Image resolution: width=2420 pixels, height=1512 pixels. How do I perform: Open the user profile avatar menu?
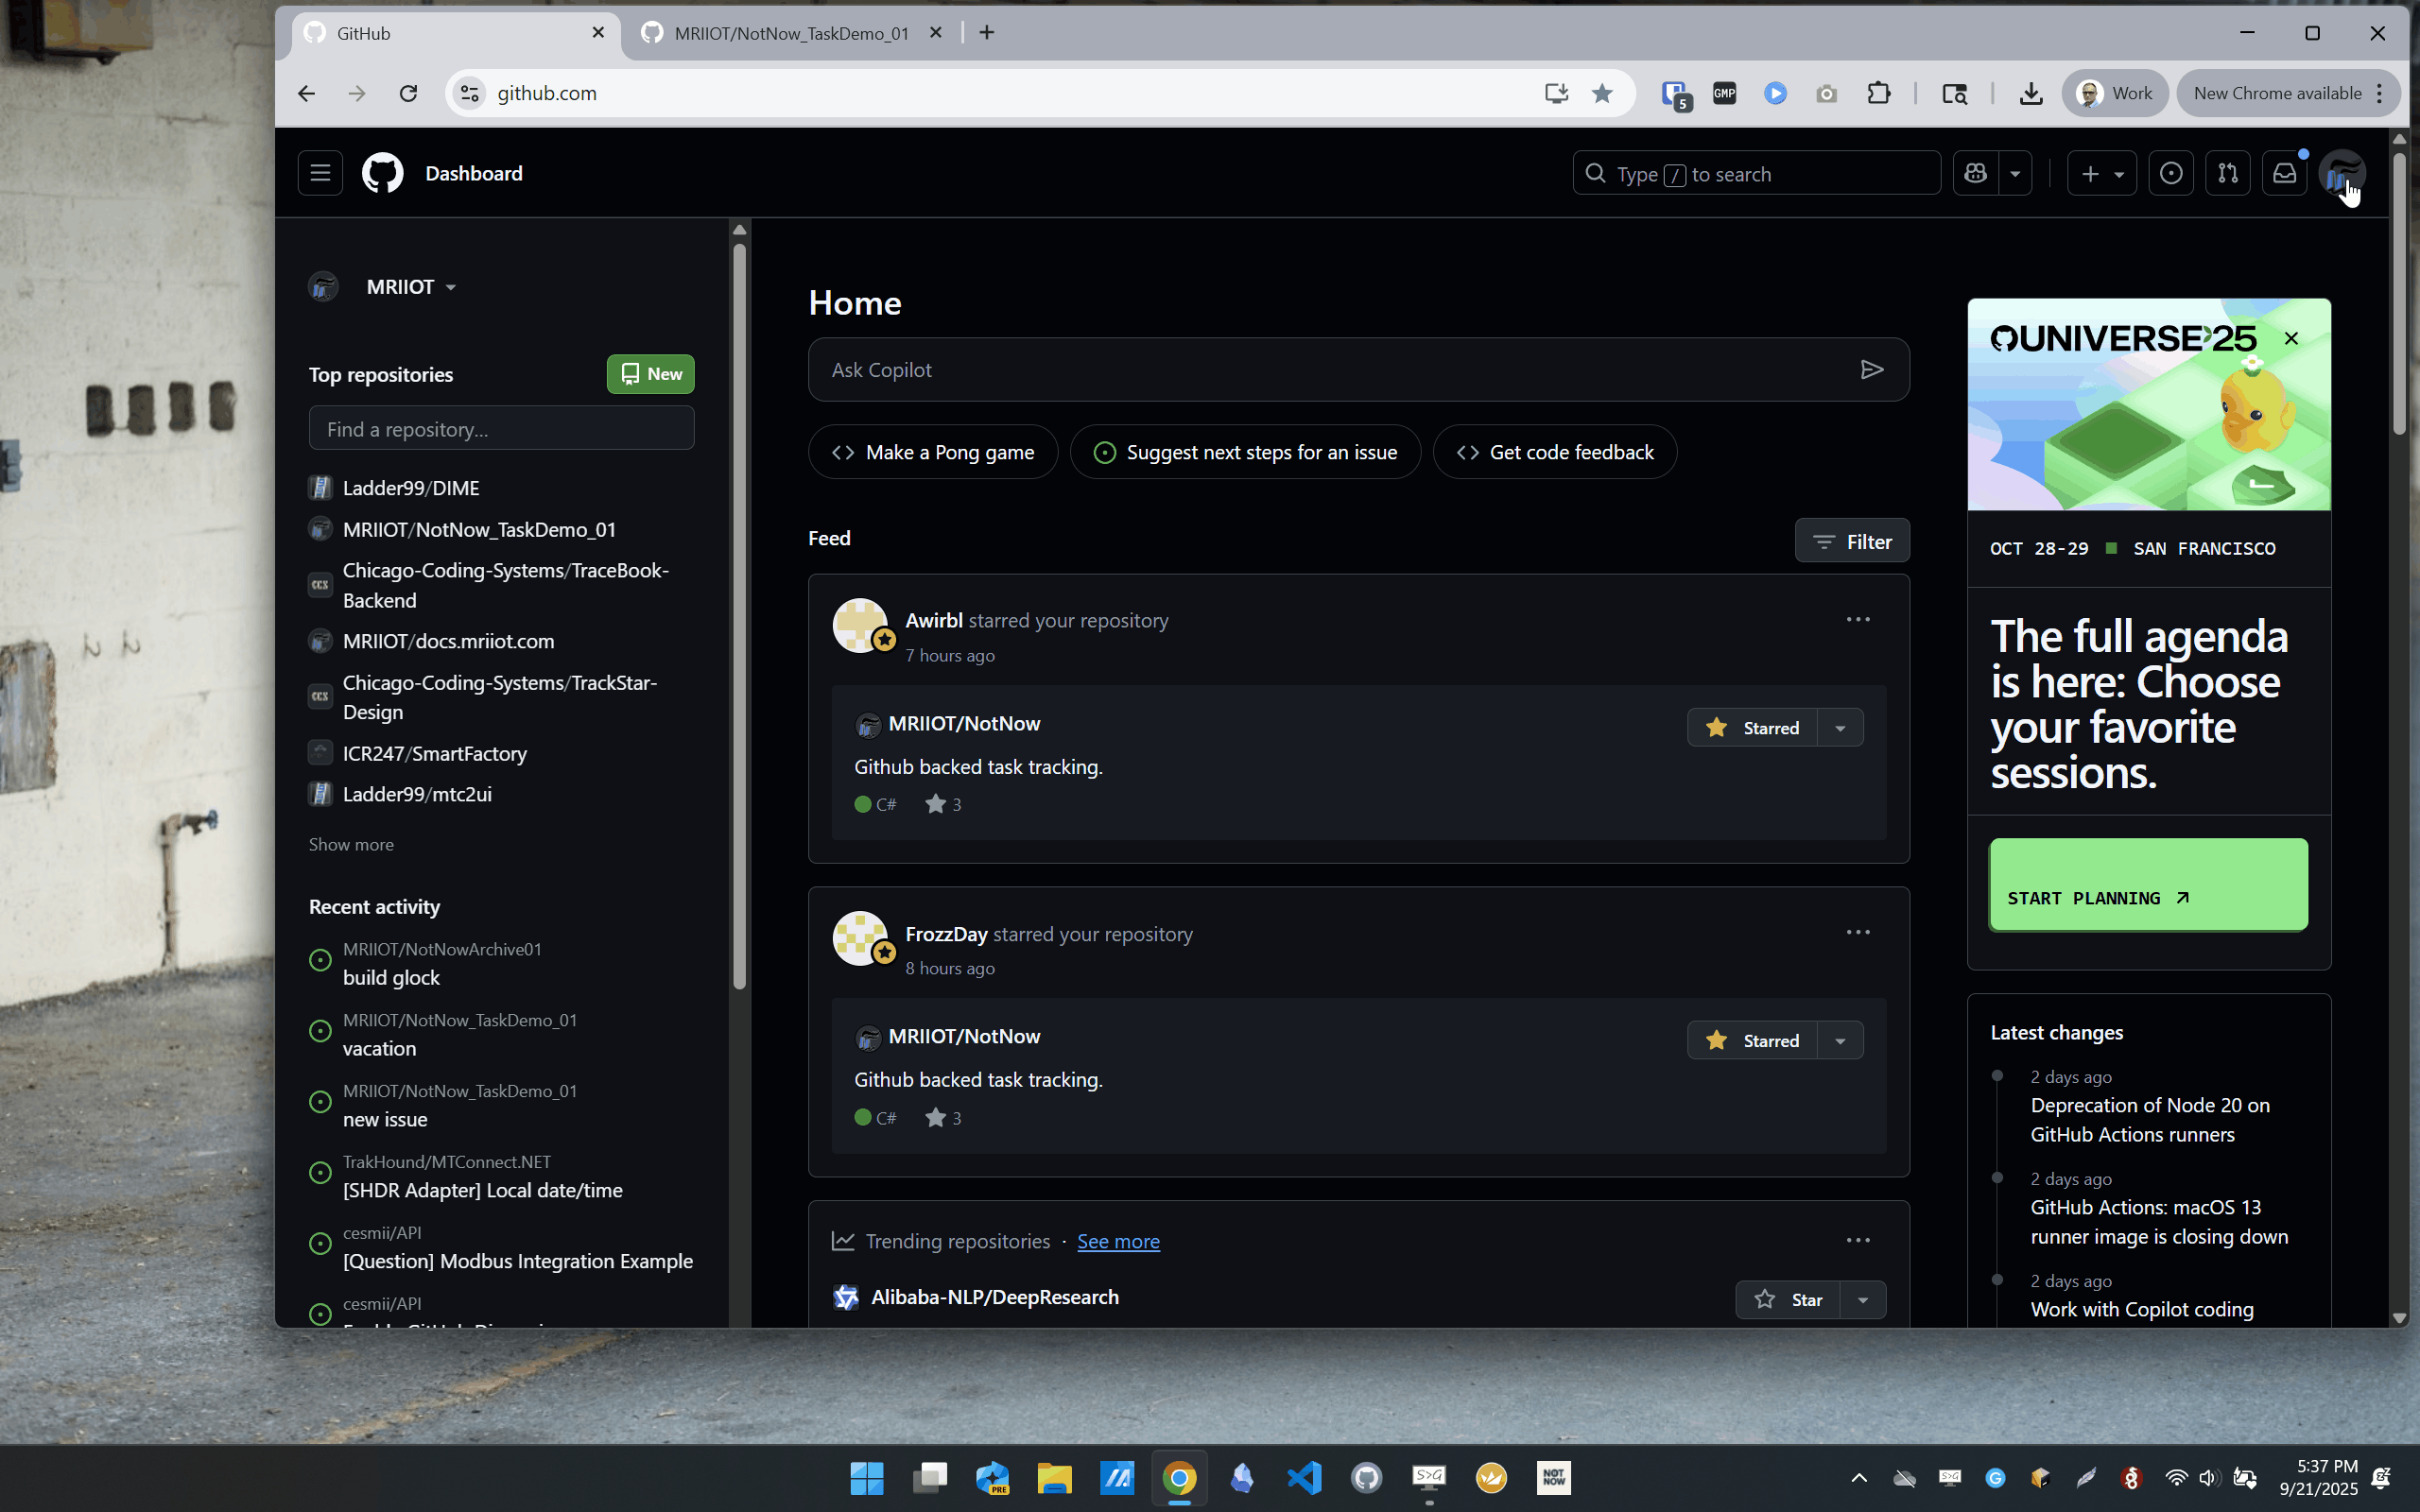2342,173
